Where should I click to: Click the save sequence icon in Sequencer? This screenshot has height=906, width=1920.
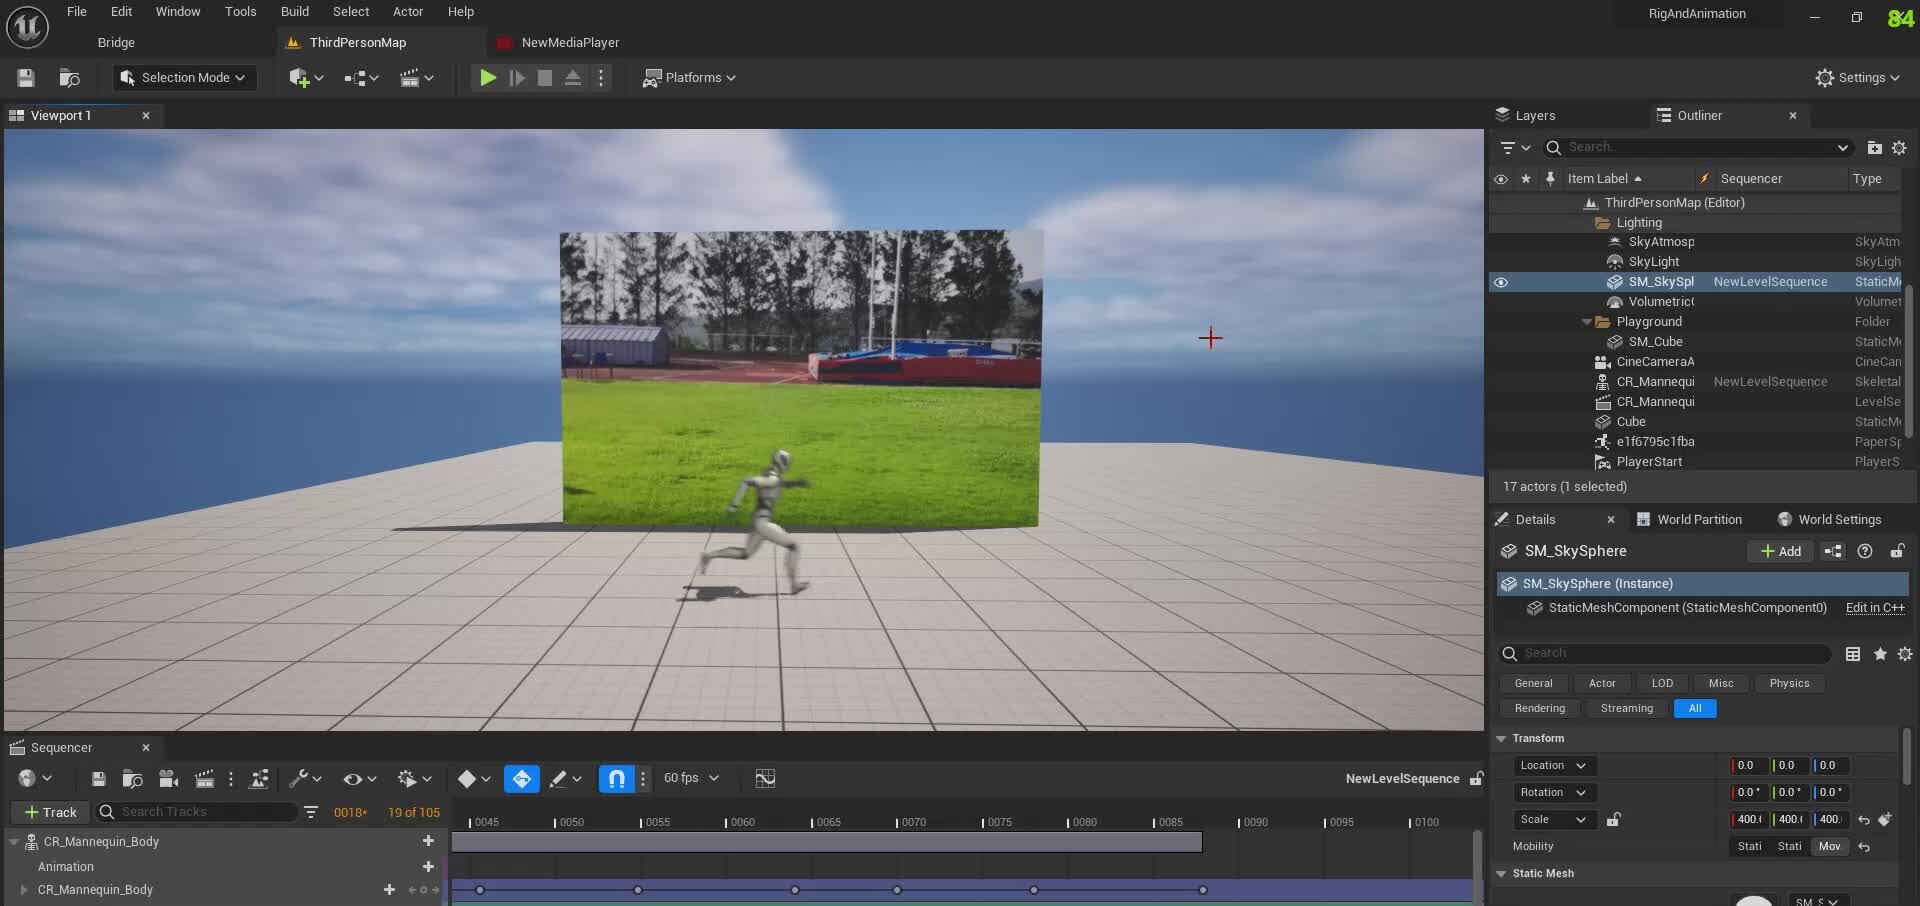(98, 778)
